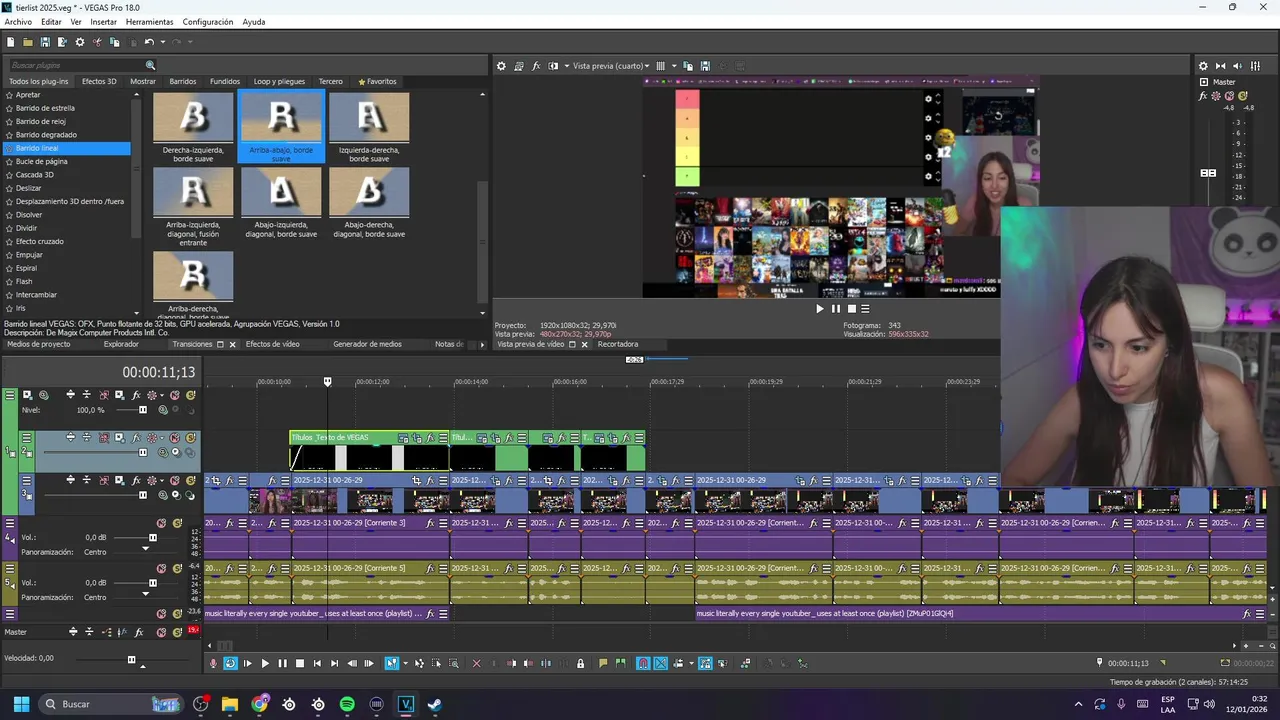Screen dimensions: 1280x720
Task: Toggle loop playback button
Action: coord(230,663)
